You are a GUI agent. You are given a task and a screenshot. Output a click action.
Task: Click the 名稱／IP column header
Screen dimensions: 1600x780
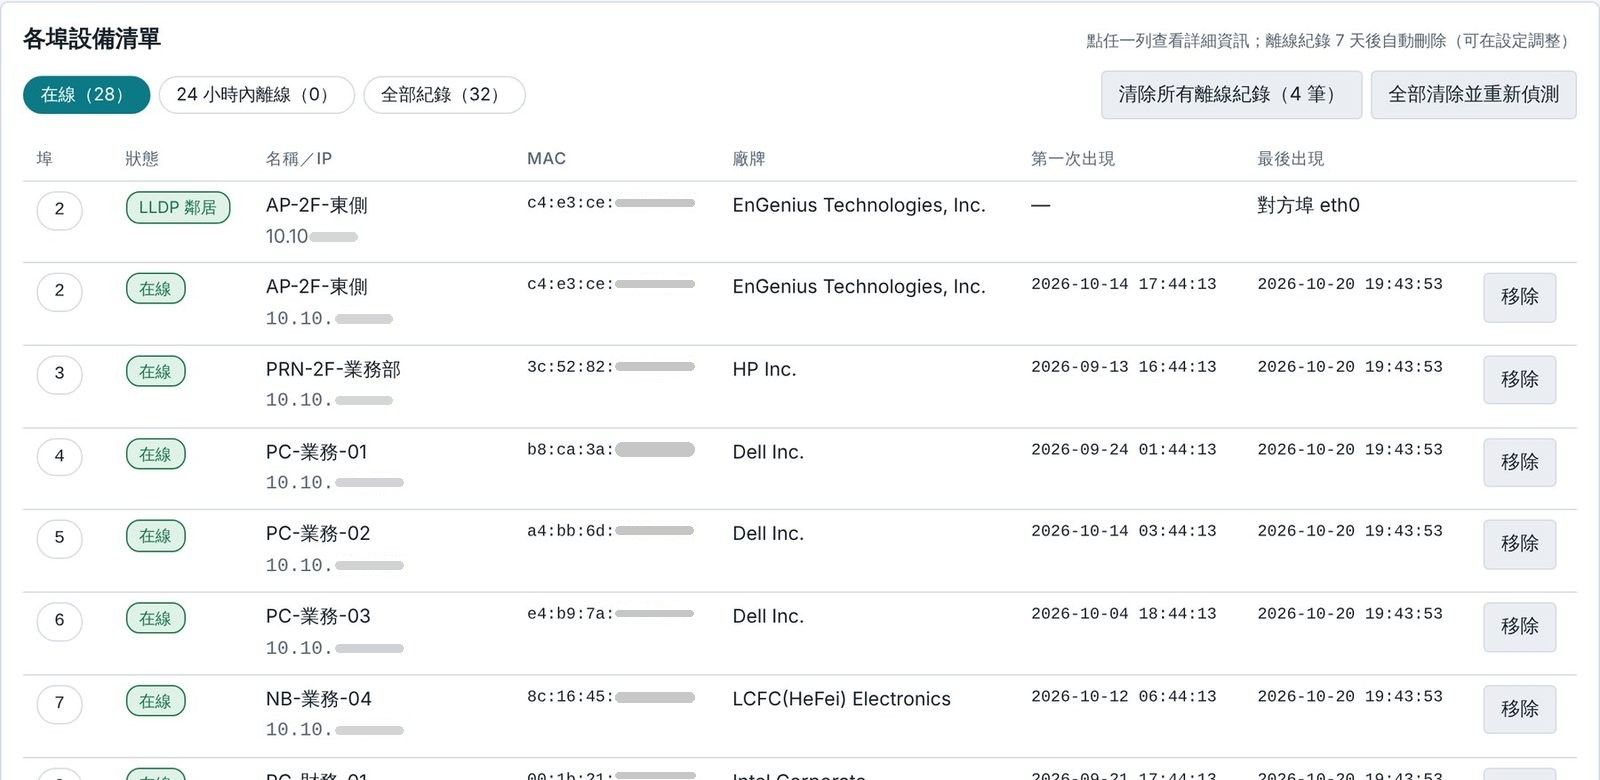[299, 159]
